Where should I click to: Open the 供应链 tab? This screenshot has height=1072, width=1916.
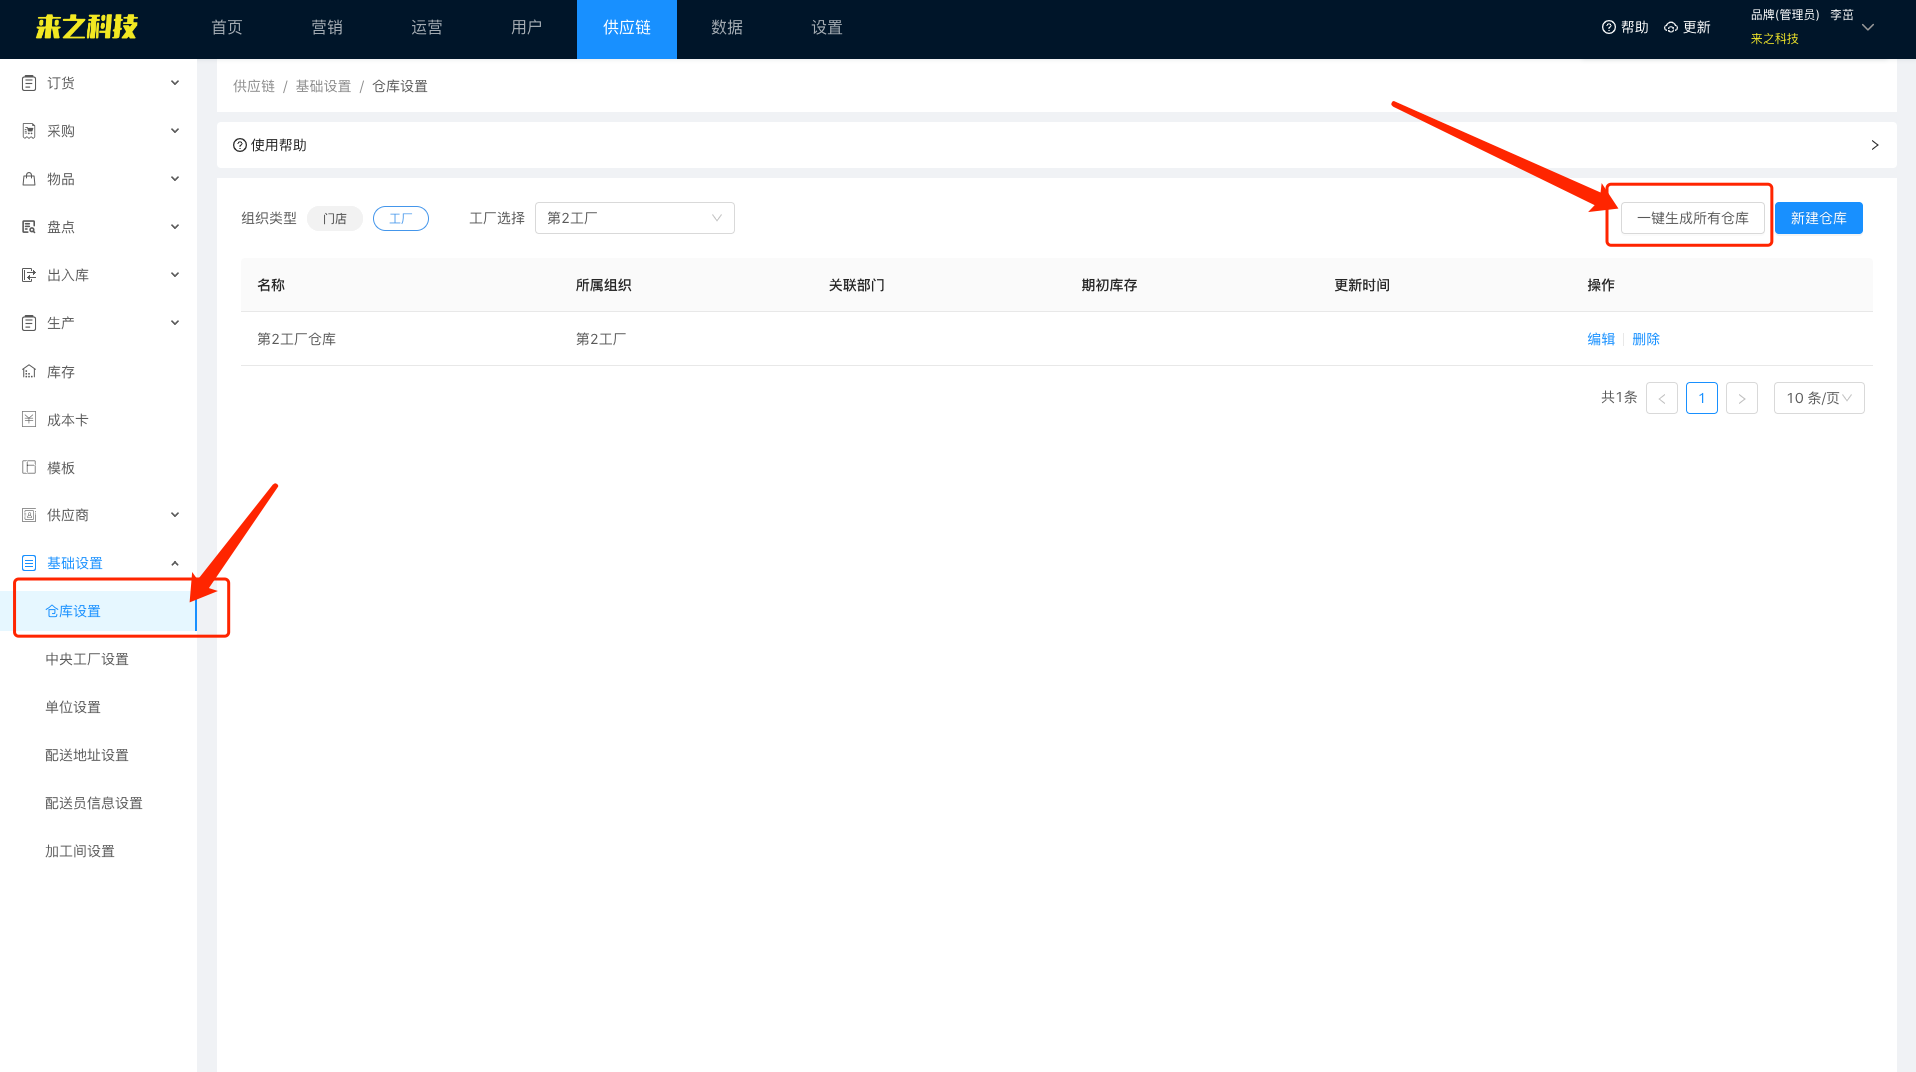(627, 28)
